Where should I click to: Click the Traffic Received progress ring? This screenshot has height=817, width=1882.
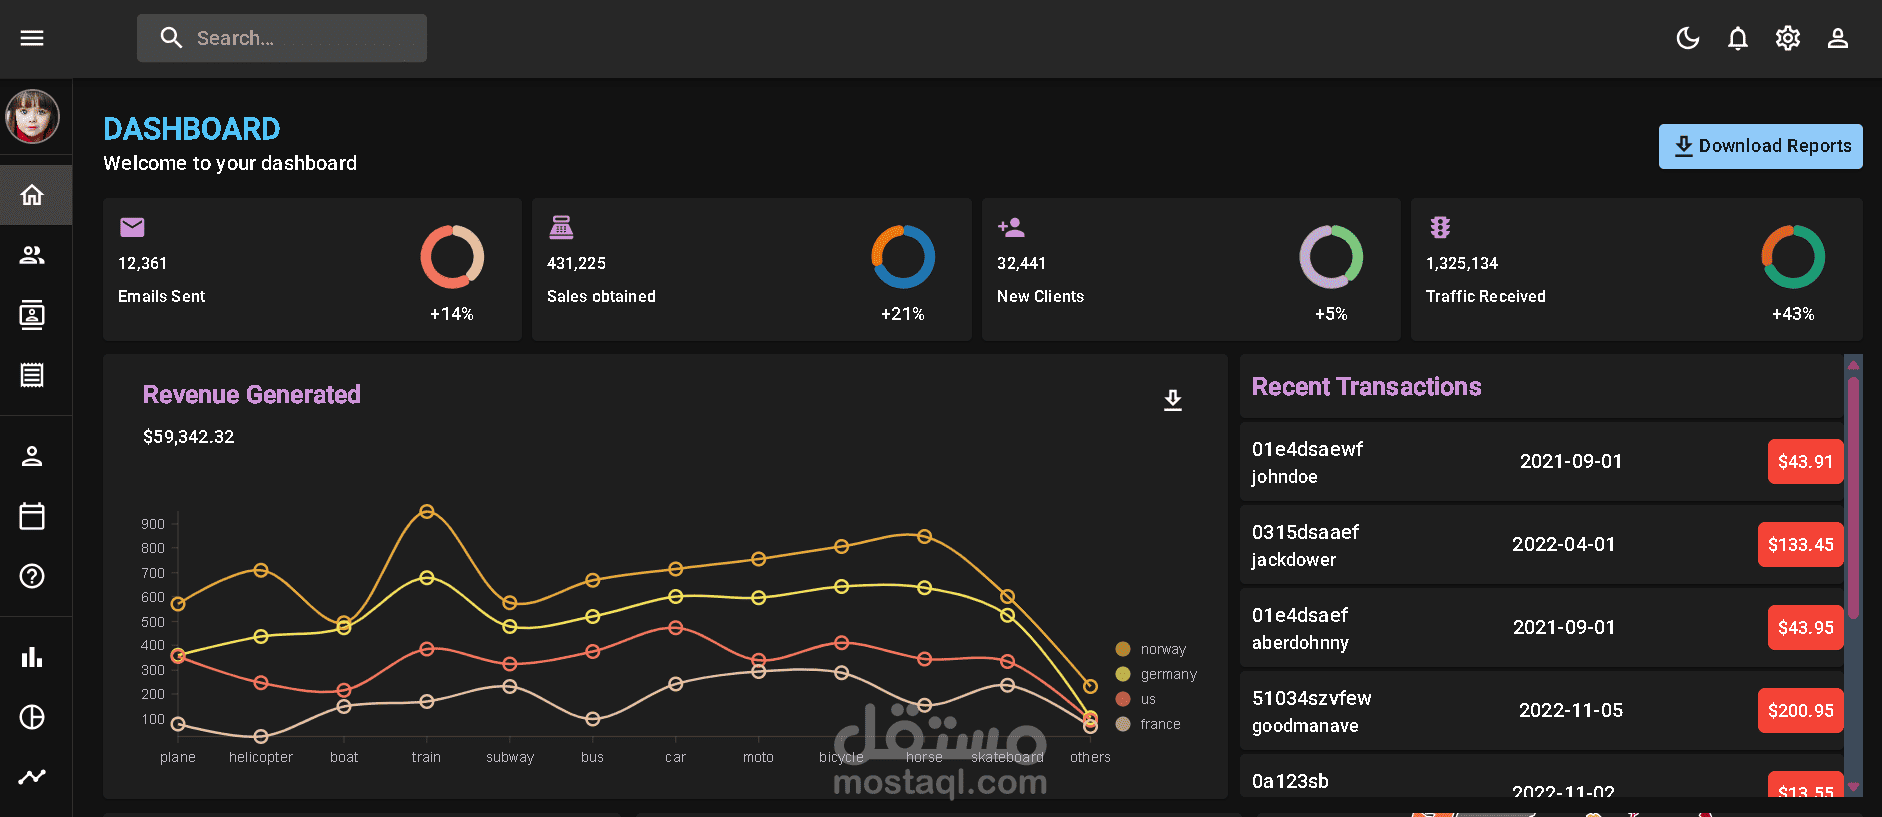pyautogui.click(x=1793, y=257)
